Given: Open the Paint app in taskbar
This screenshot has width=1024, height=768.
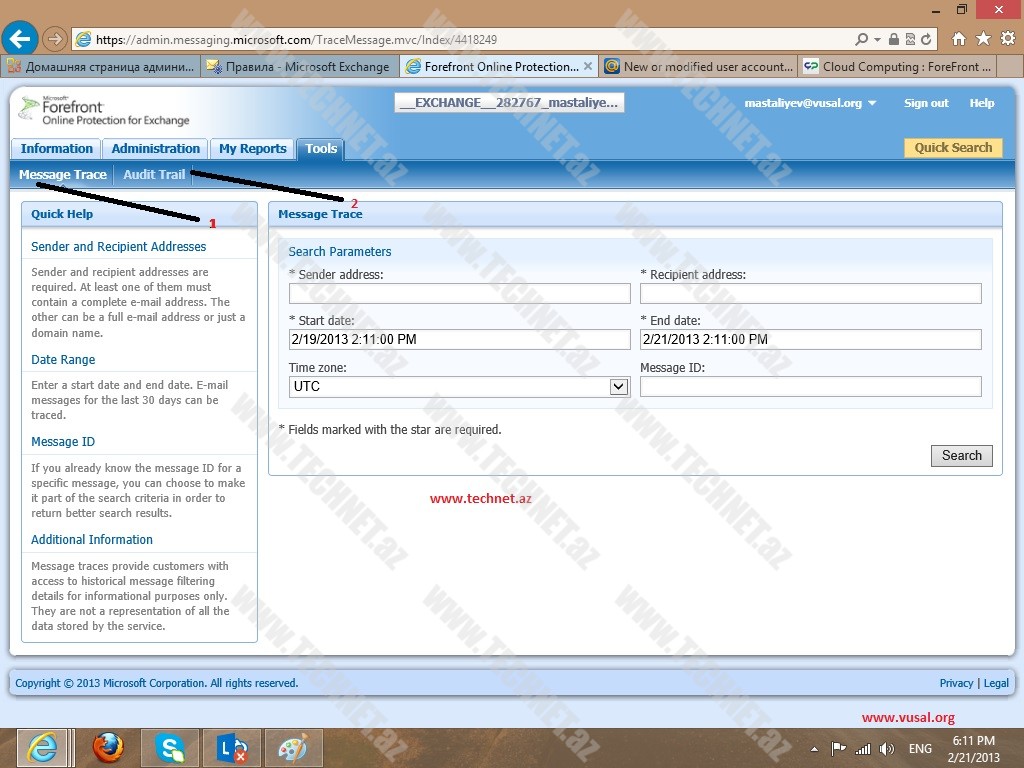Looking at the screenshot, I should tap(293, 748).
